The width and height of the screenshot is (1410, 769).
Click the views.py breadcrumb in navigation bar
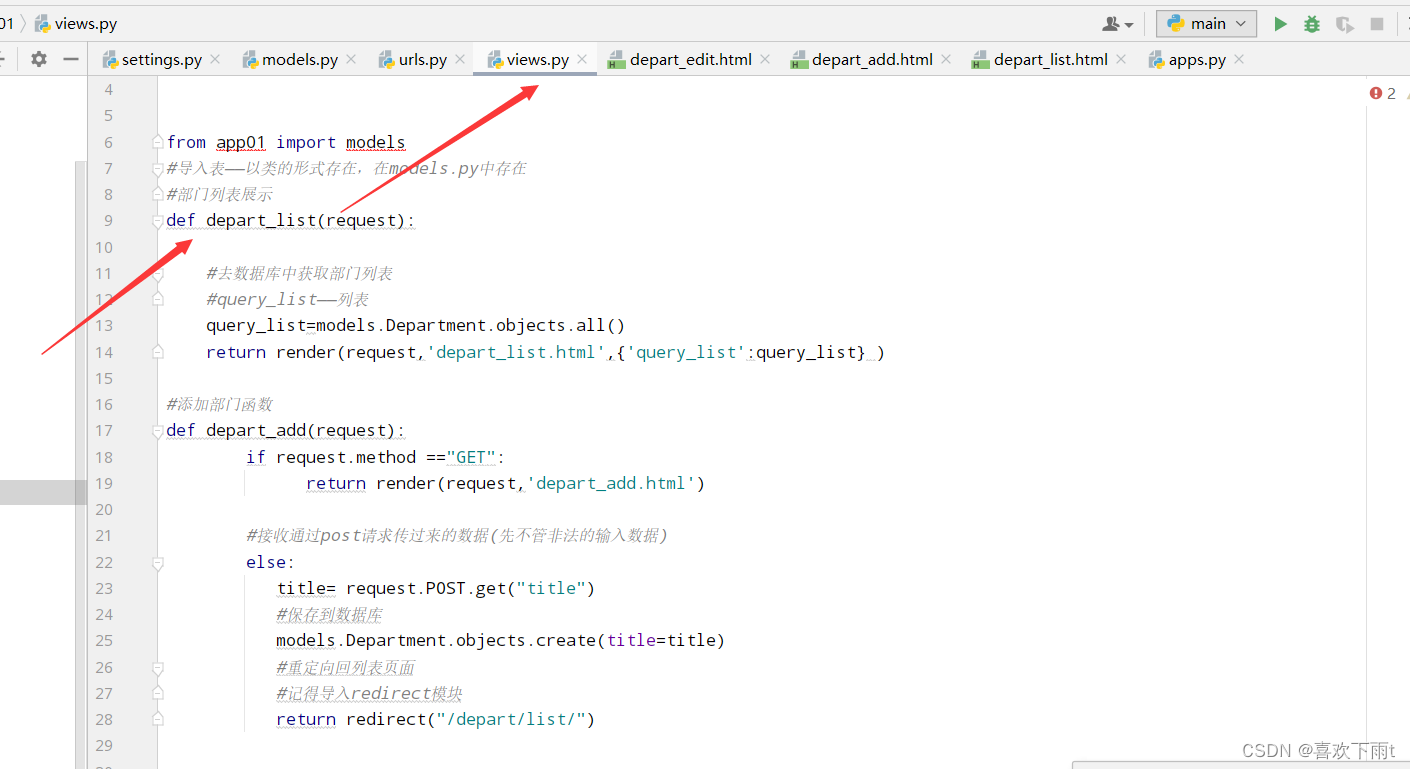(x=75, y=23)
